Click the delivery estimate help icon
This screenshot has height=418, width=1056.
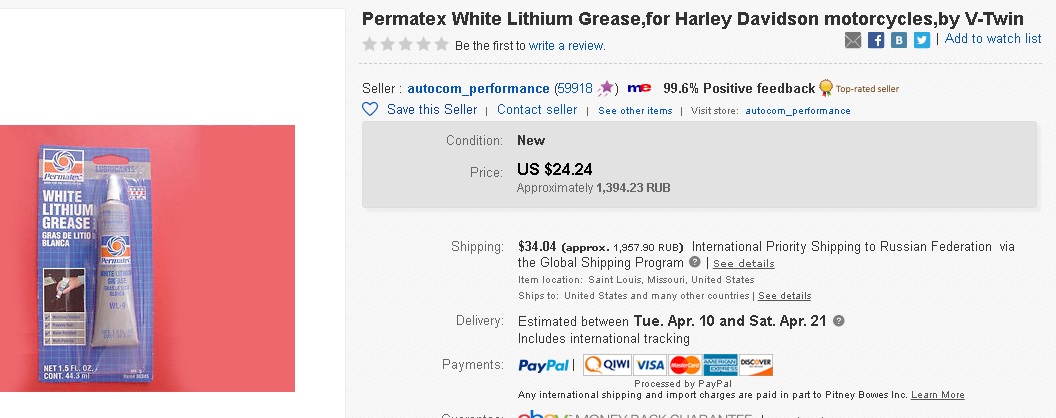point(839,321)
